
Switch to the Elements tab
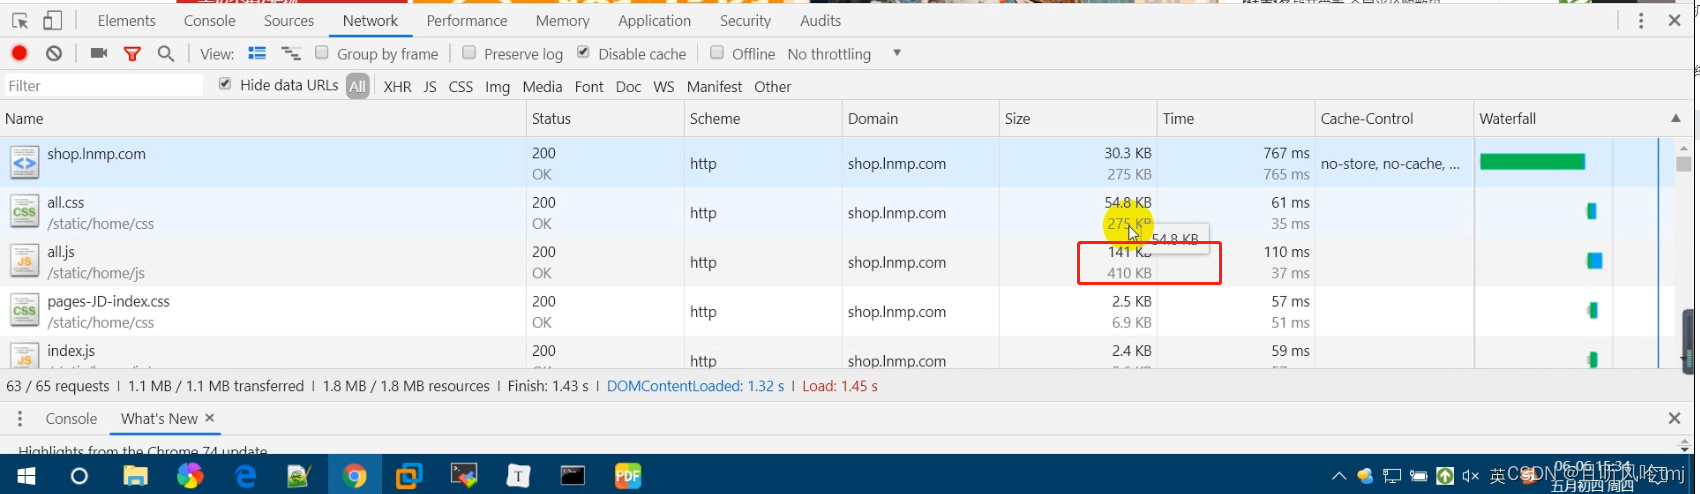[127, 20]
